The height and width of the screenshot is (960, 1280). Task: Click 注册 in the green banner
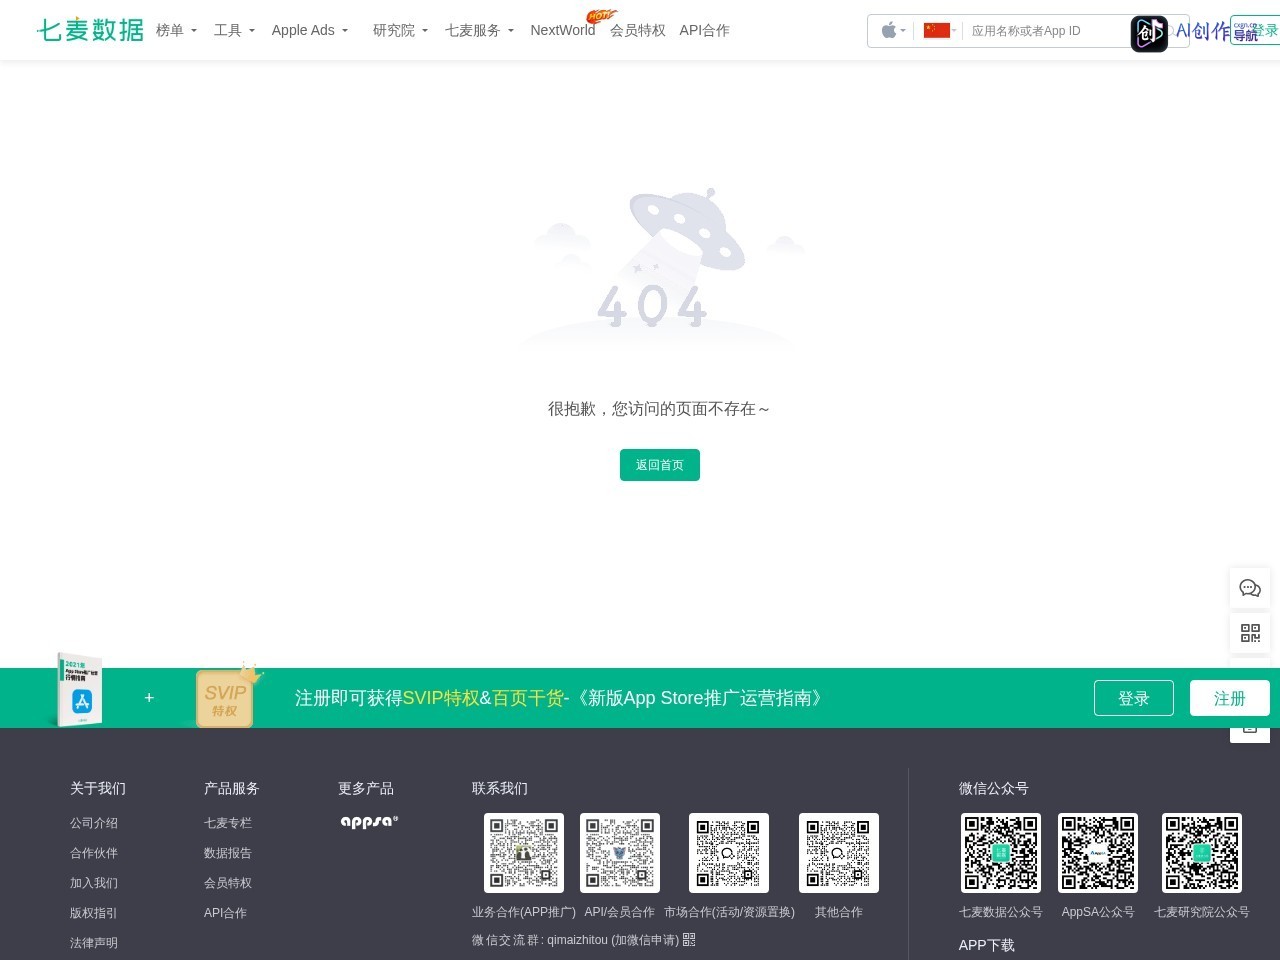(1230, 698)
